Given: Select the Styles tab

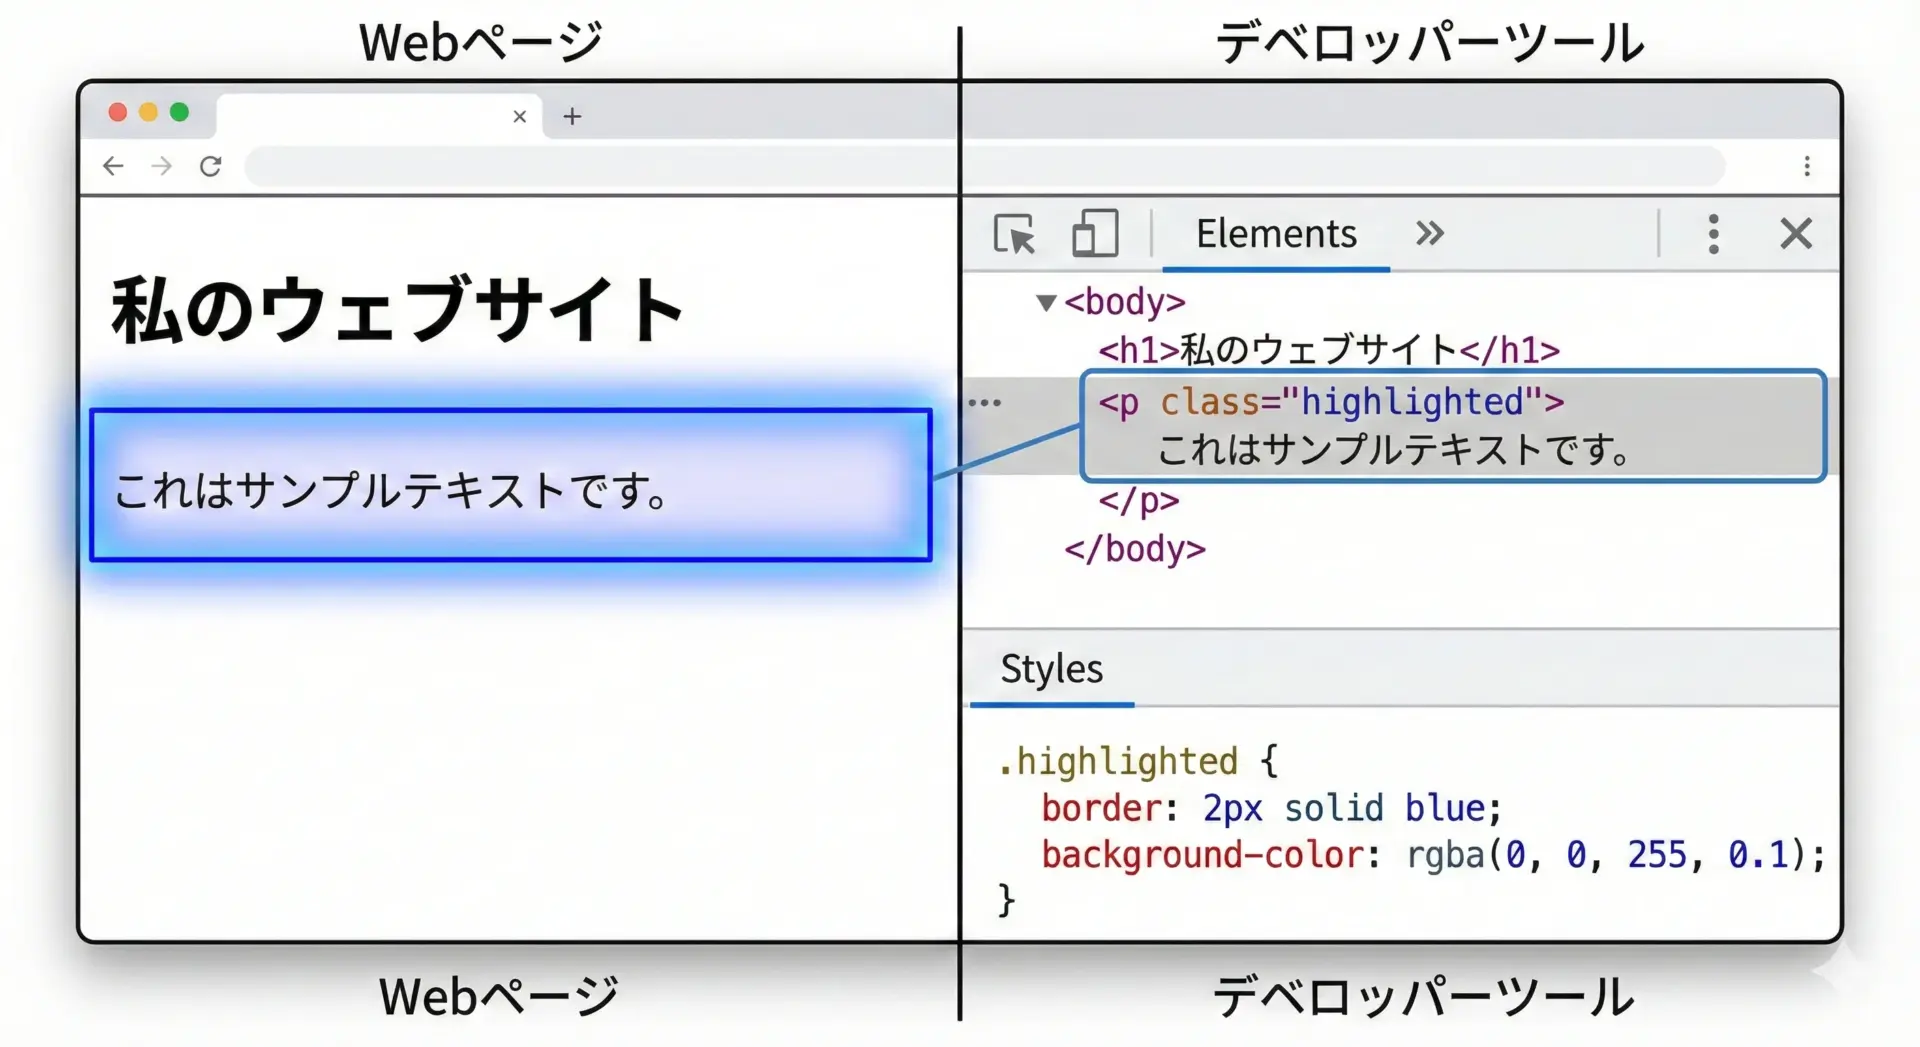Looking at the screenshot, I should click(1051, 669).
